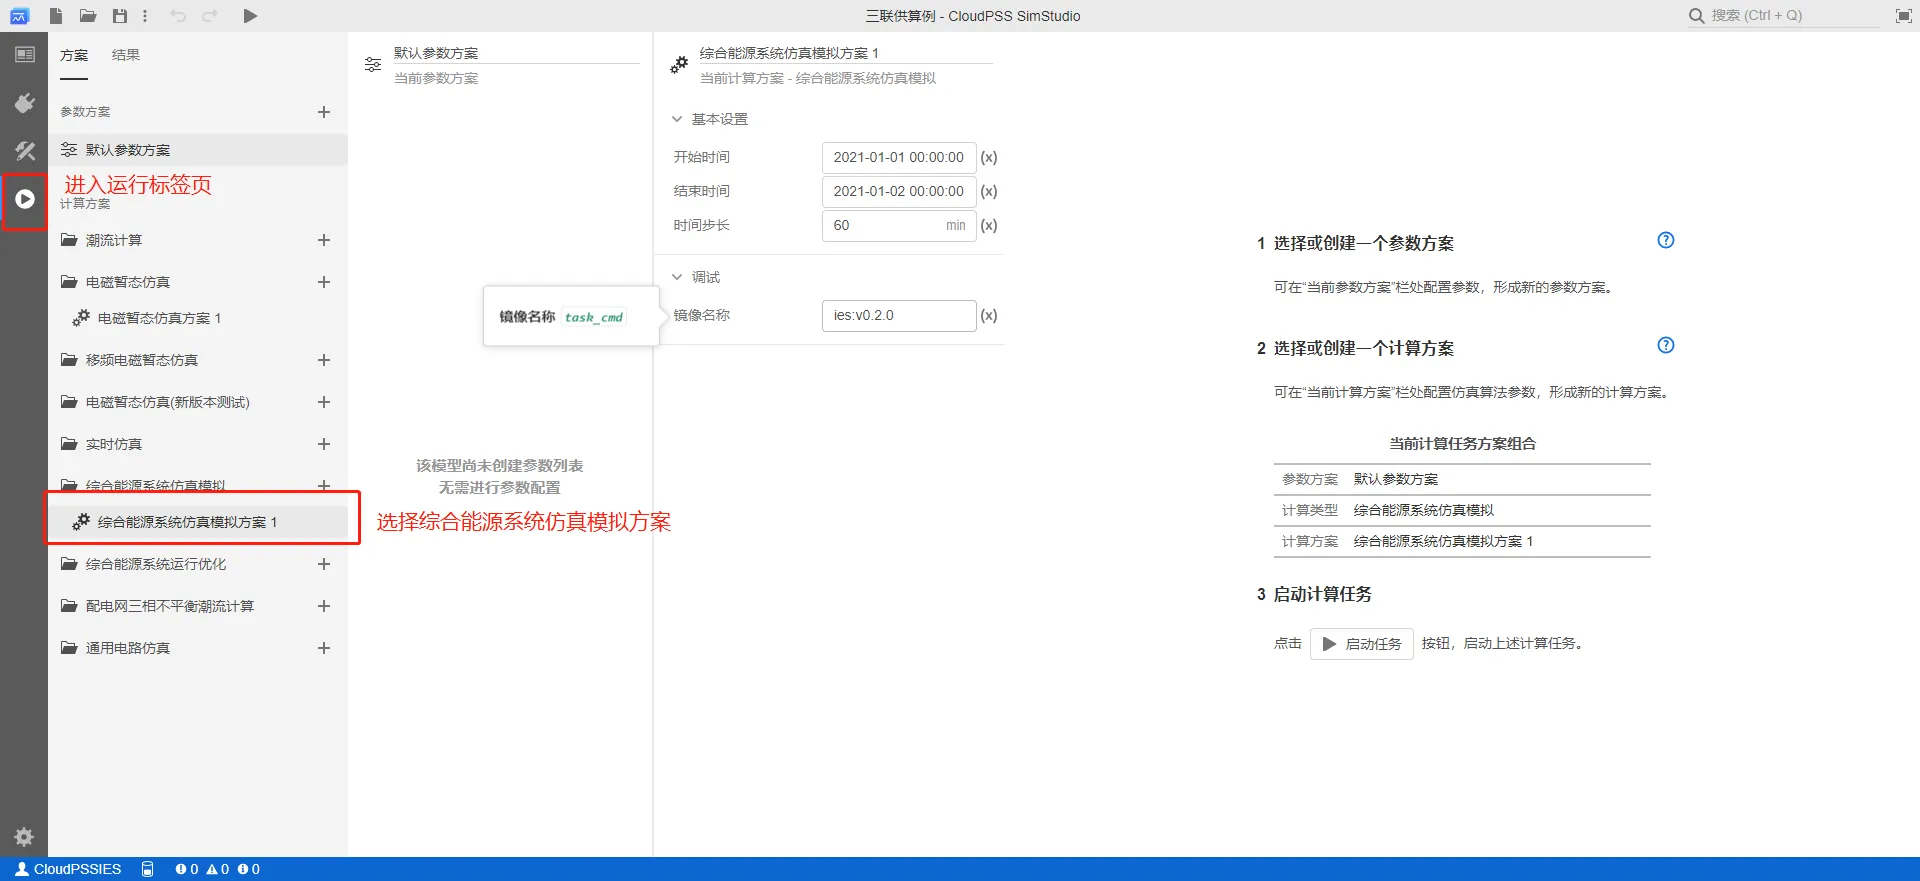1920x881 pixels.
Task: Edit the 结束时间 field
Action: click(899, 191)
